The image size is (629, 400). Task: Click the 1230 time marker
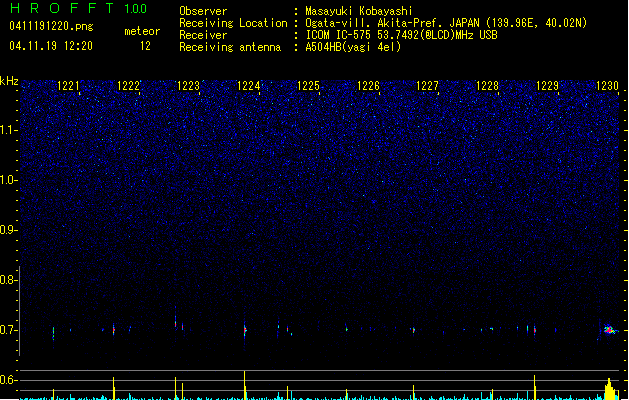pos(607,86)
